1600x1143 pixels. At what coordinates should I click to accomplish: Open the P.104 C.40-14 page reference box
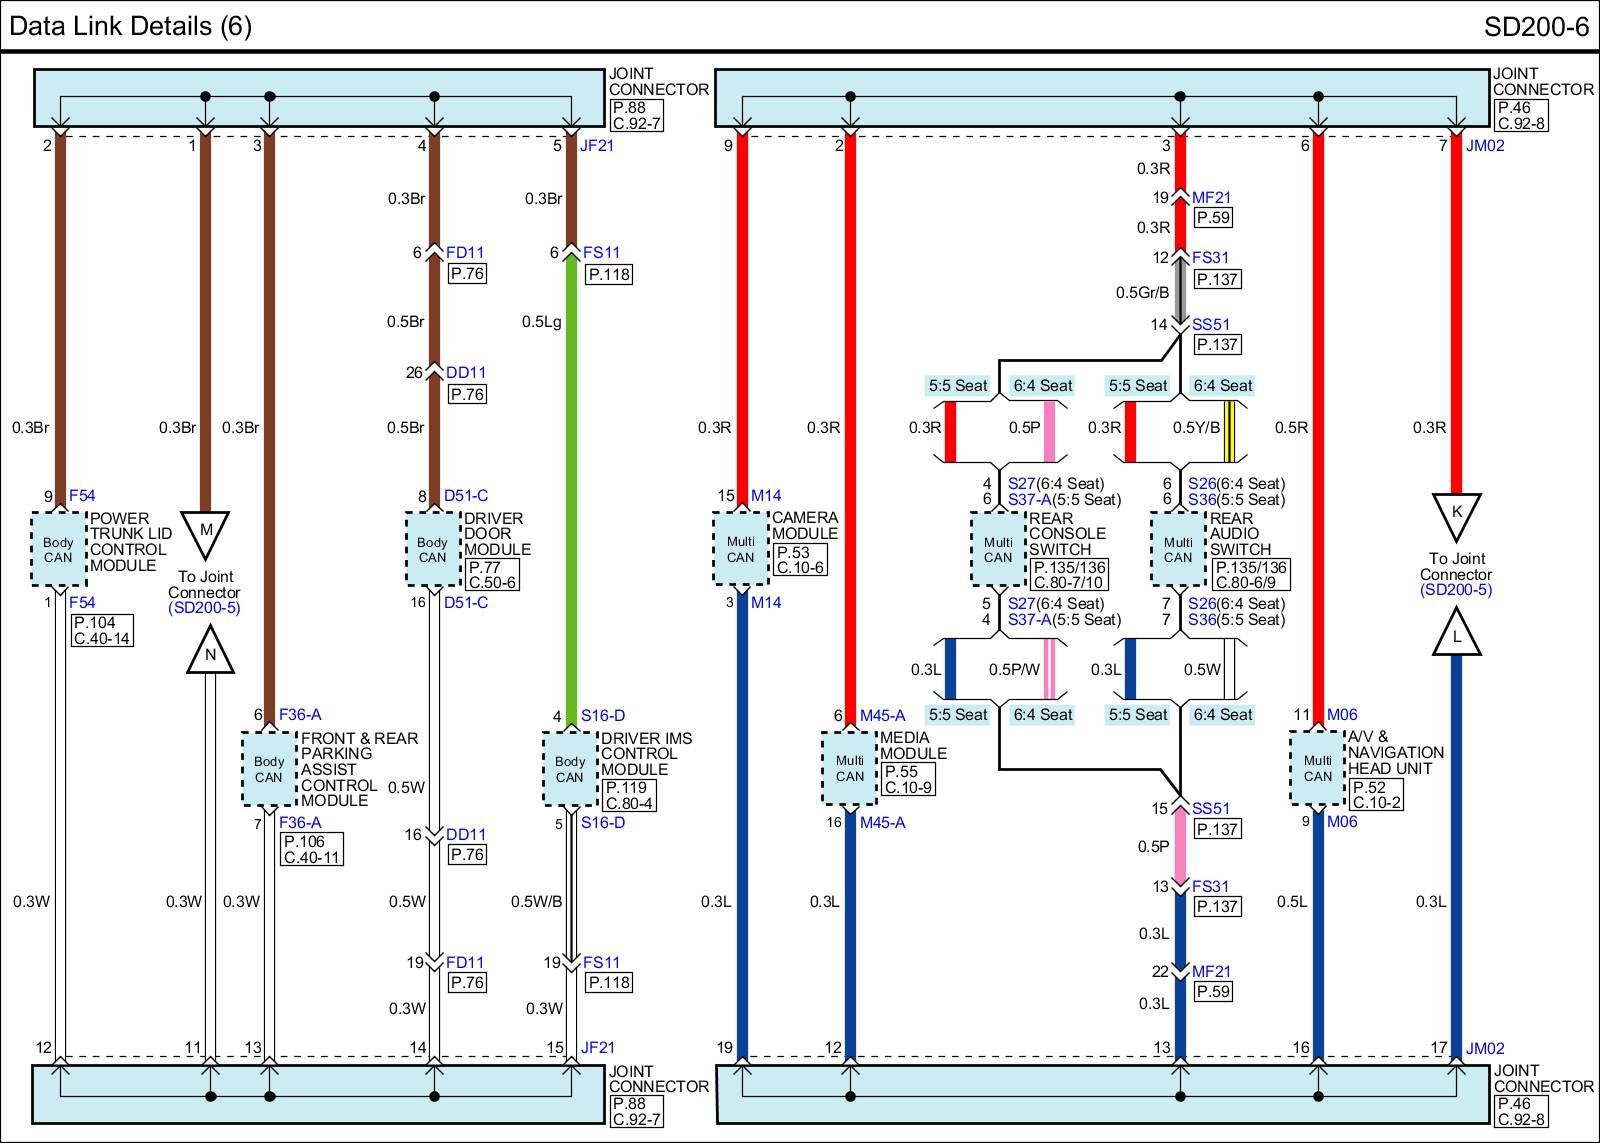click(102, 630)
